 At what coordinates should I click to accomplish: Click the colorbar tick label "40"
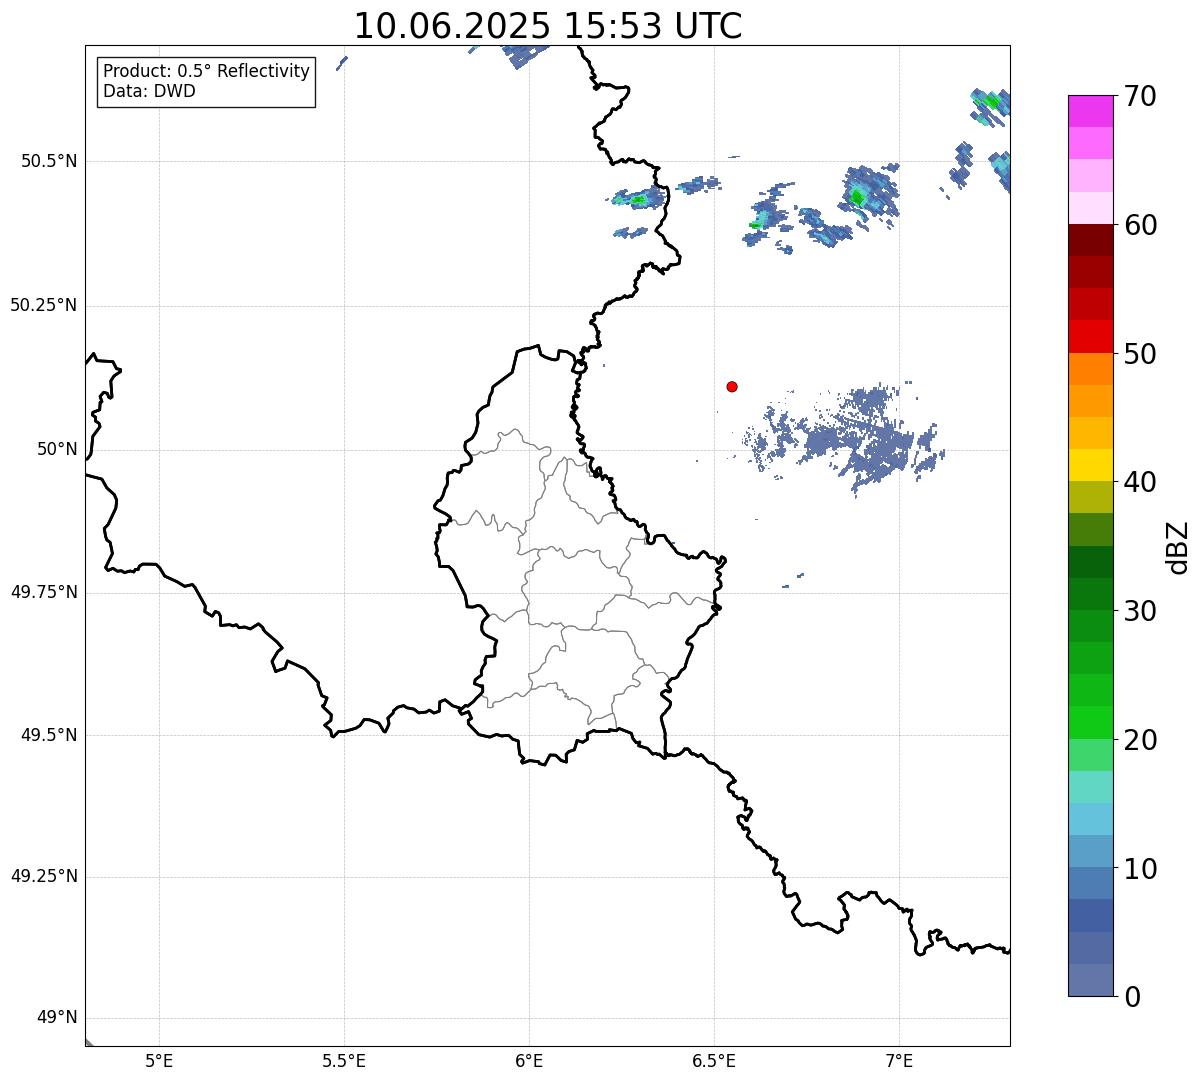1140,482
